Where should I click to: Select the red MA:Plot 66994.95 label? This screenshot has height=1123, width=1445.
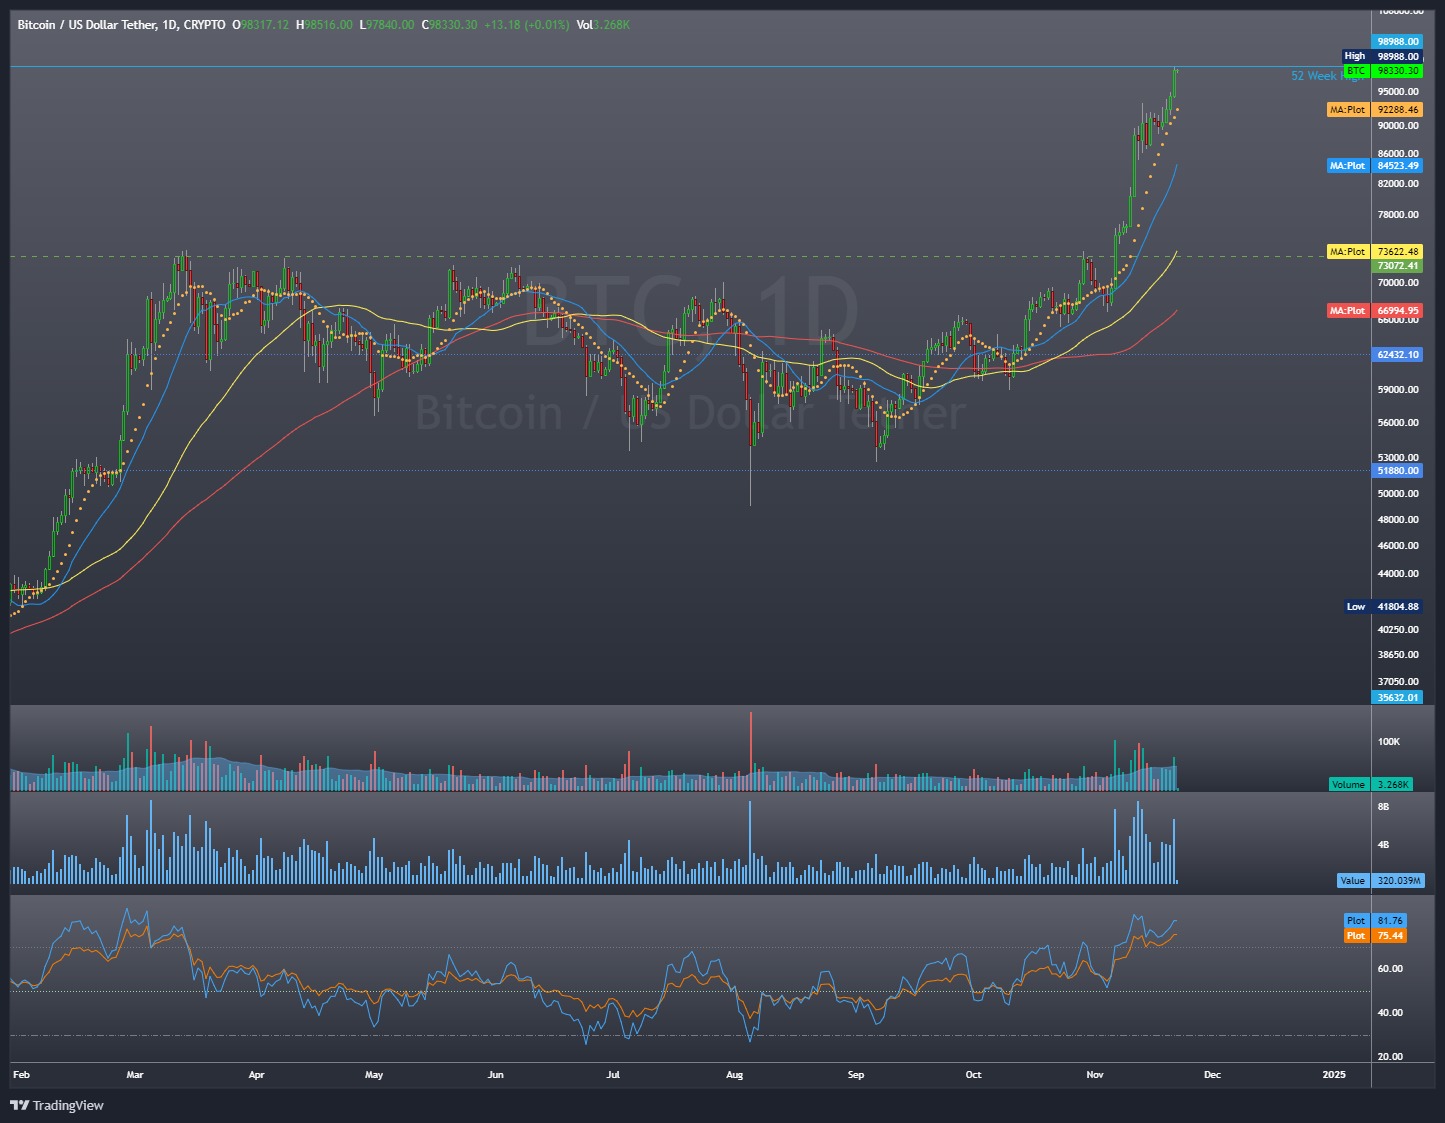[x=1374, y=311]
